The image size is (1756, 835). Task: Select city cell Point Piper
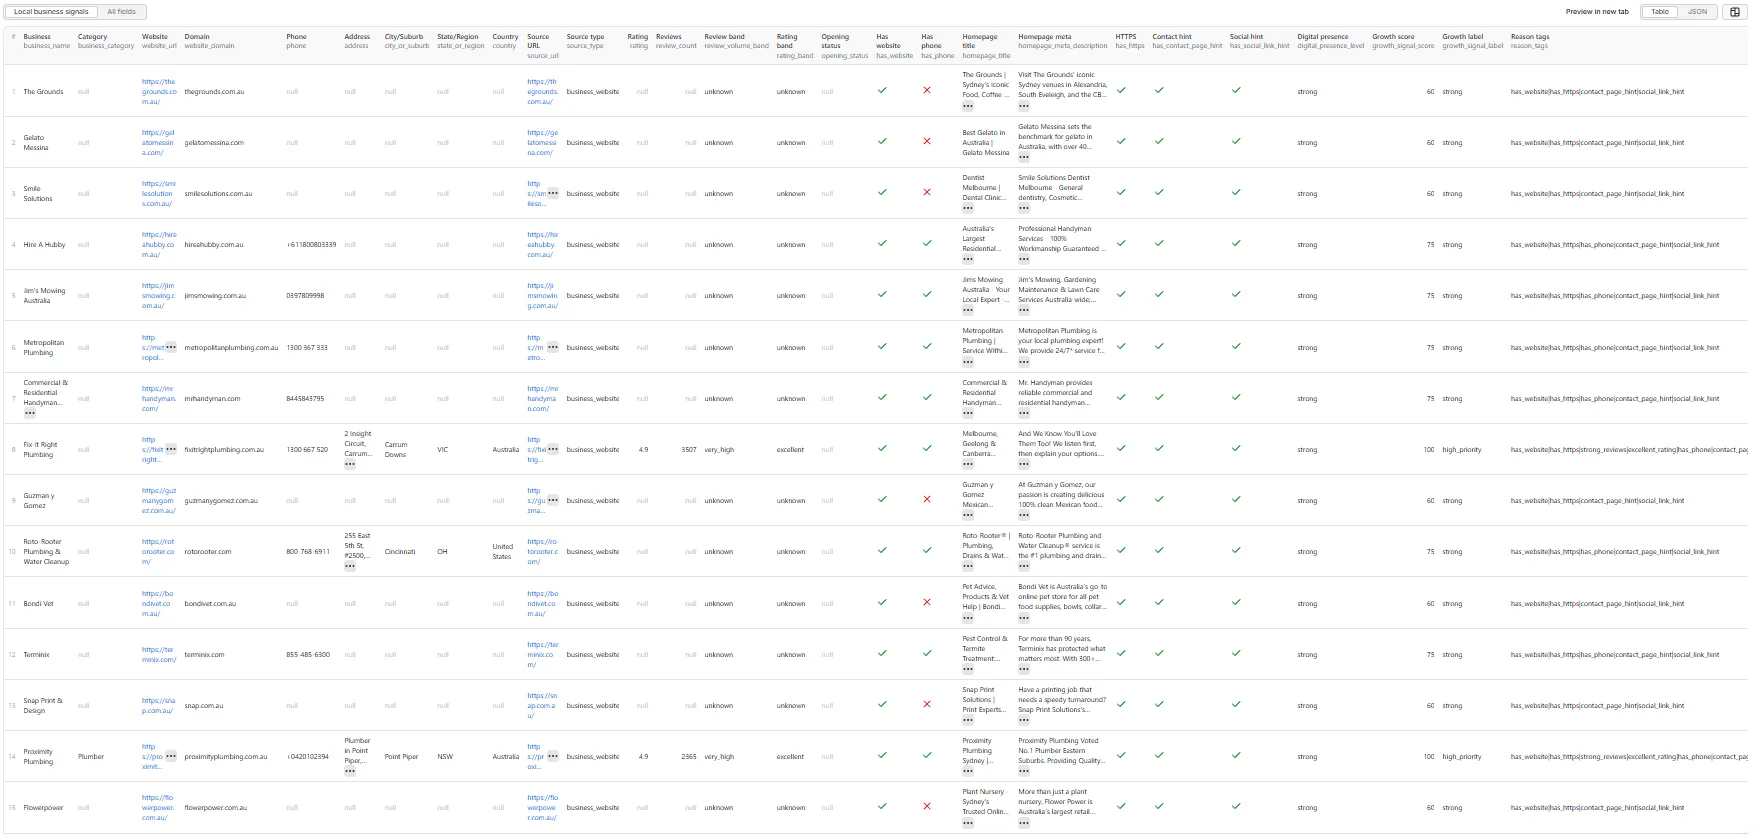click(402, 756)
